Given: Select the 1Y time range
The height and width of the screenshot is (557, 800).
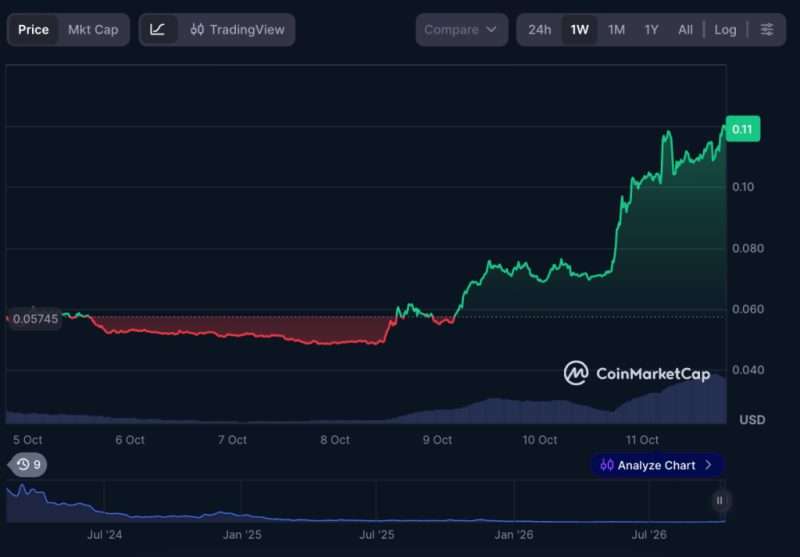Looking at the screenshot, I should (651, 30).
